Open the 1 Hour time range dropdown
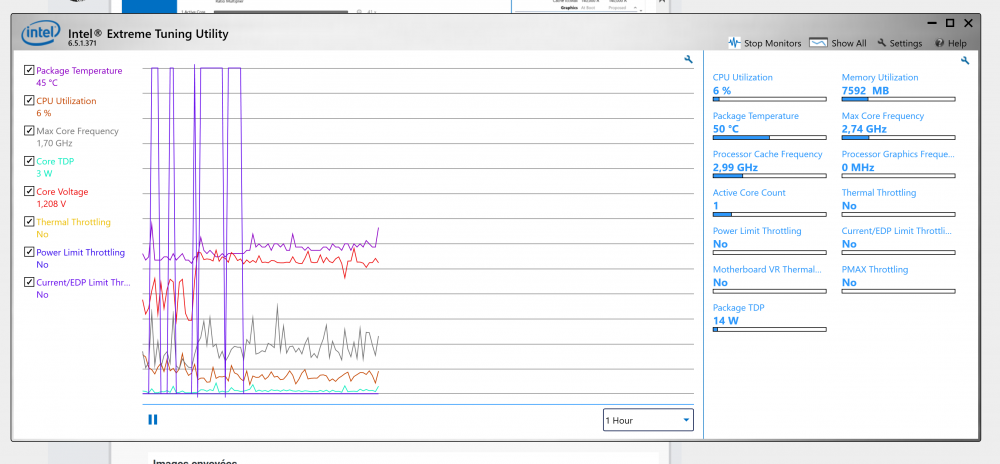 tap(648, 420)
